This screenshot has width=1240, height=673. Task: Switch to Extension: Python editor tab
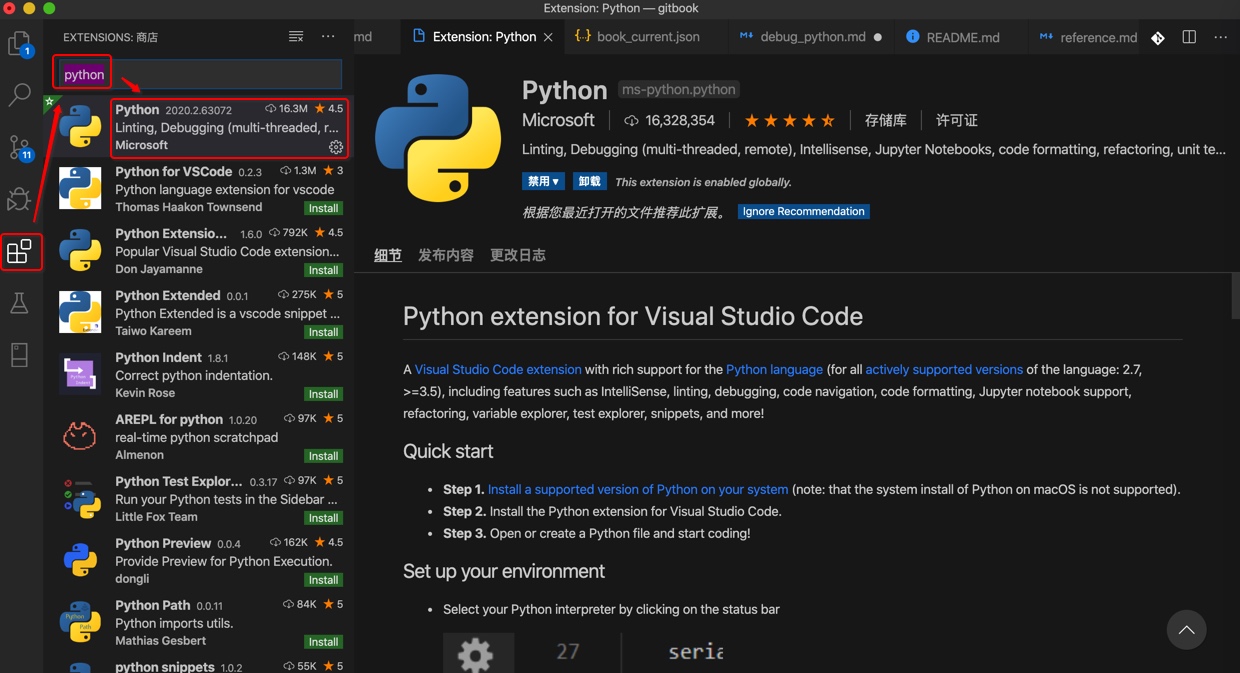click(483, 37)
